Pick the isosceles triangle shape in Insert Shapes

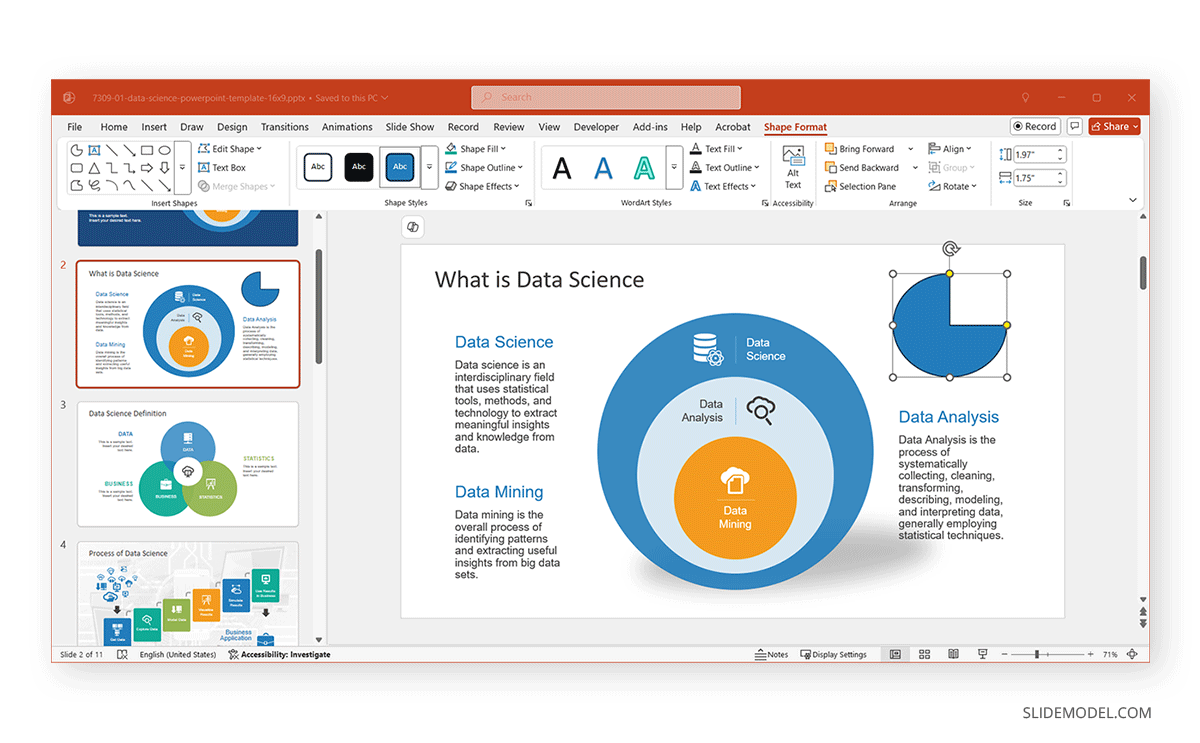(x=94, y=168)
